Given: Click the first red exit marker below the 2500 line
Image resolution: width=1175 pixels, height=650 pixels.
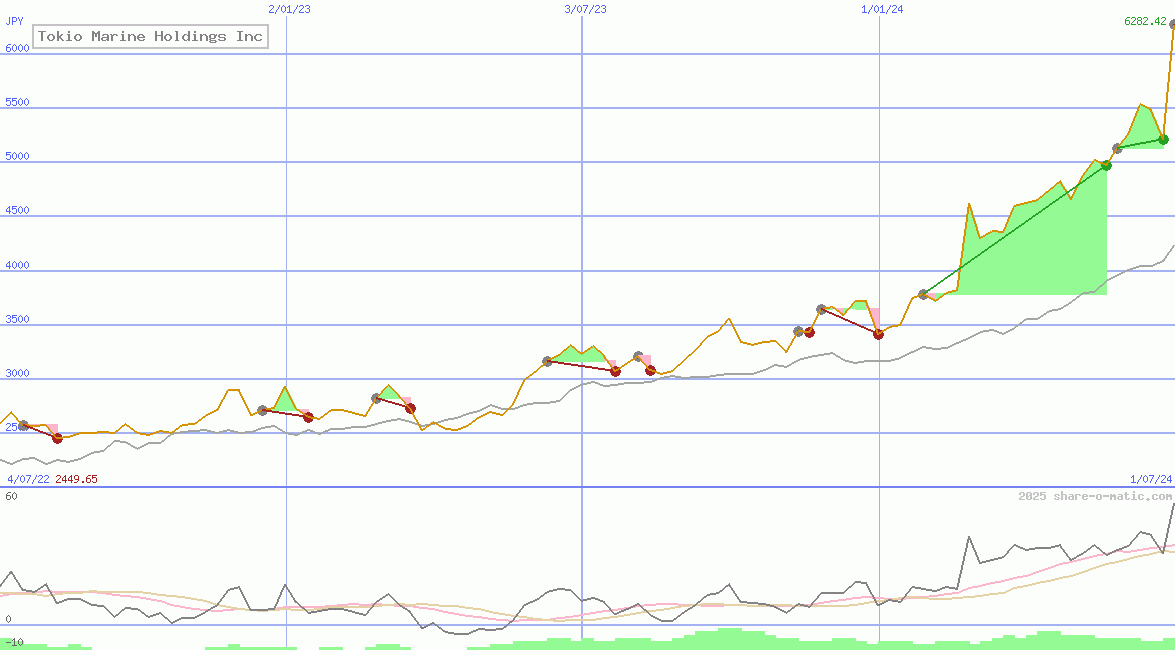Looking at the screenshot, I should coord(58,439).
